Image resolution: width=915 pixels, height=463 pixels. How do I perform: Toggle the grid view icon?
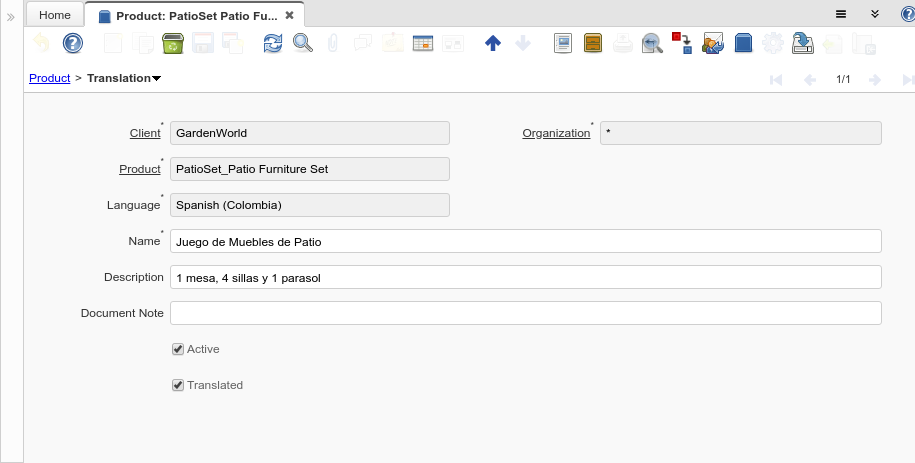click(422, 43)
